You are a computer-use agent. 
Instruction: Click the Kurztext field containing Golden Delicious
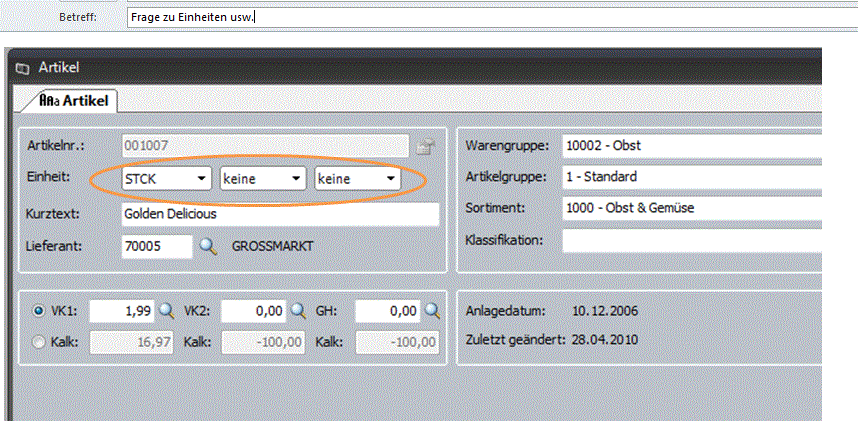click(x=278, y=214)
